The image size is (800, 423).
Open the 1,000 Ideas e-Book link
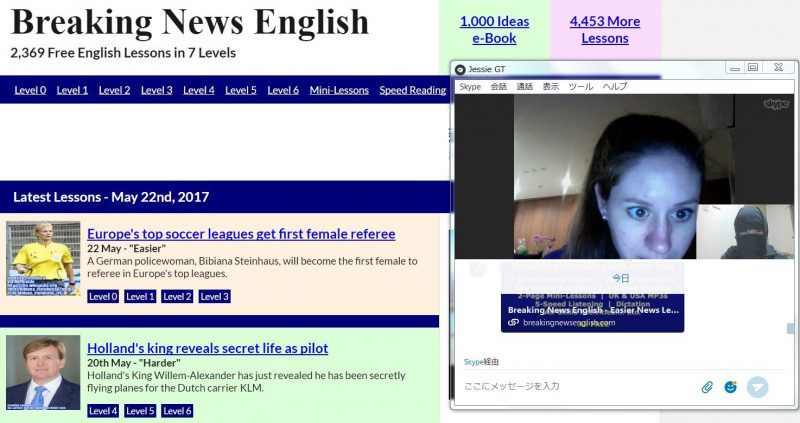[494, 30]
